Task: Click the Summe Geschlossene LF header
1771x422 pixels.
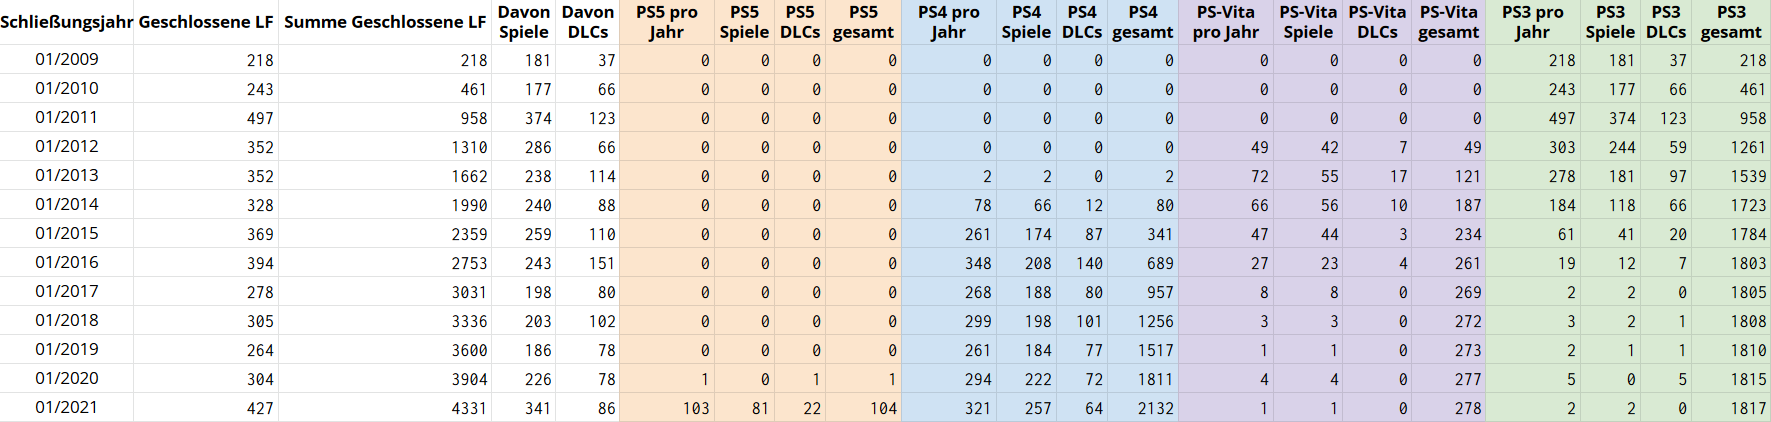Action: 385,22
